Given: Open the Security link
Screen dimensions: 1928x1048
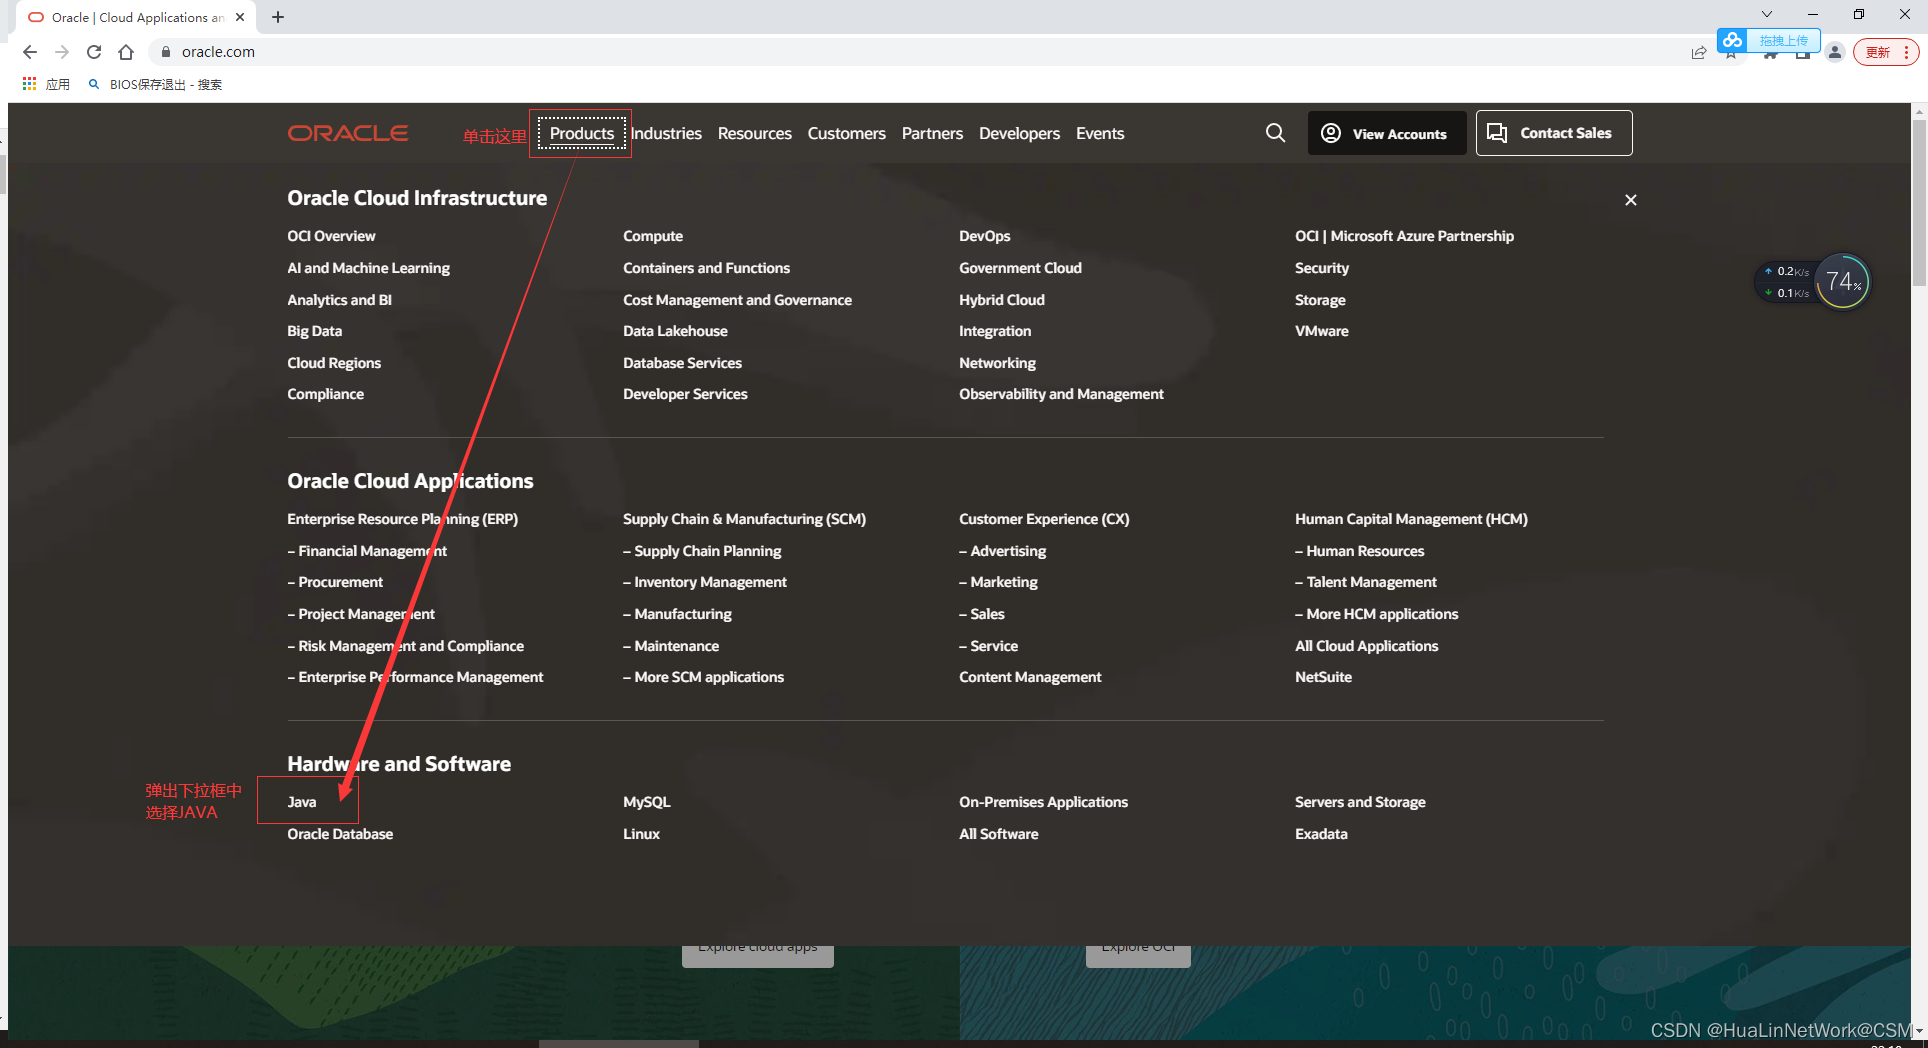Looking at the screenshot, I should point(1321,268).
